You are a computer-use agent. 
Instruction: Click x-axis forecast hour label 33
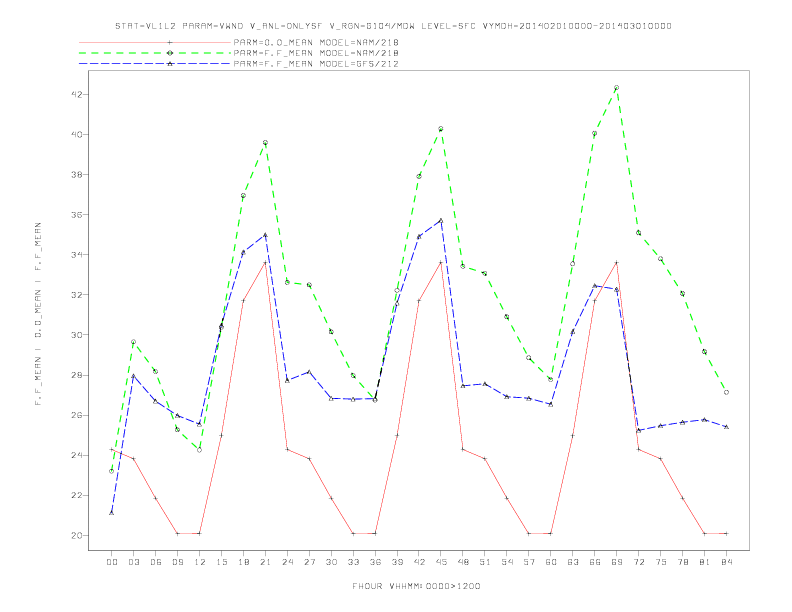click(353, 562)
